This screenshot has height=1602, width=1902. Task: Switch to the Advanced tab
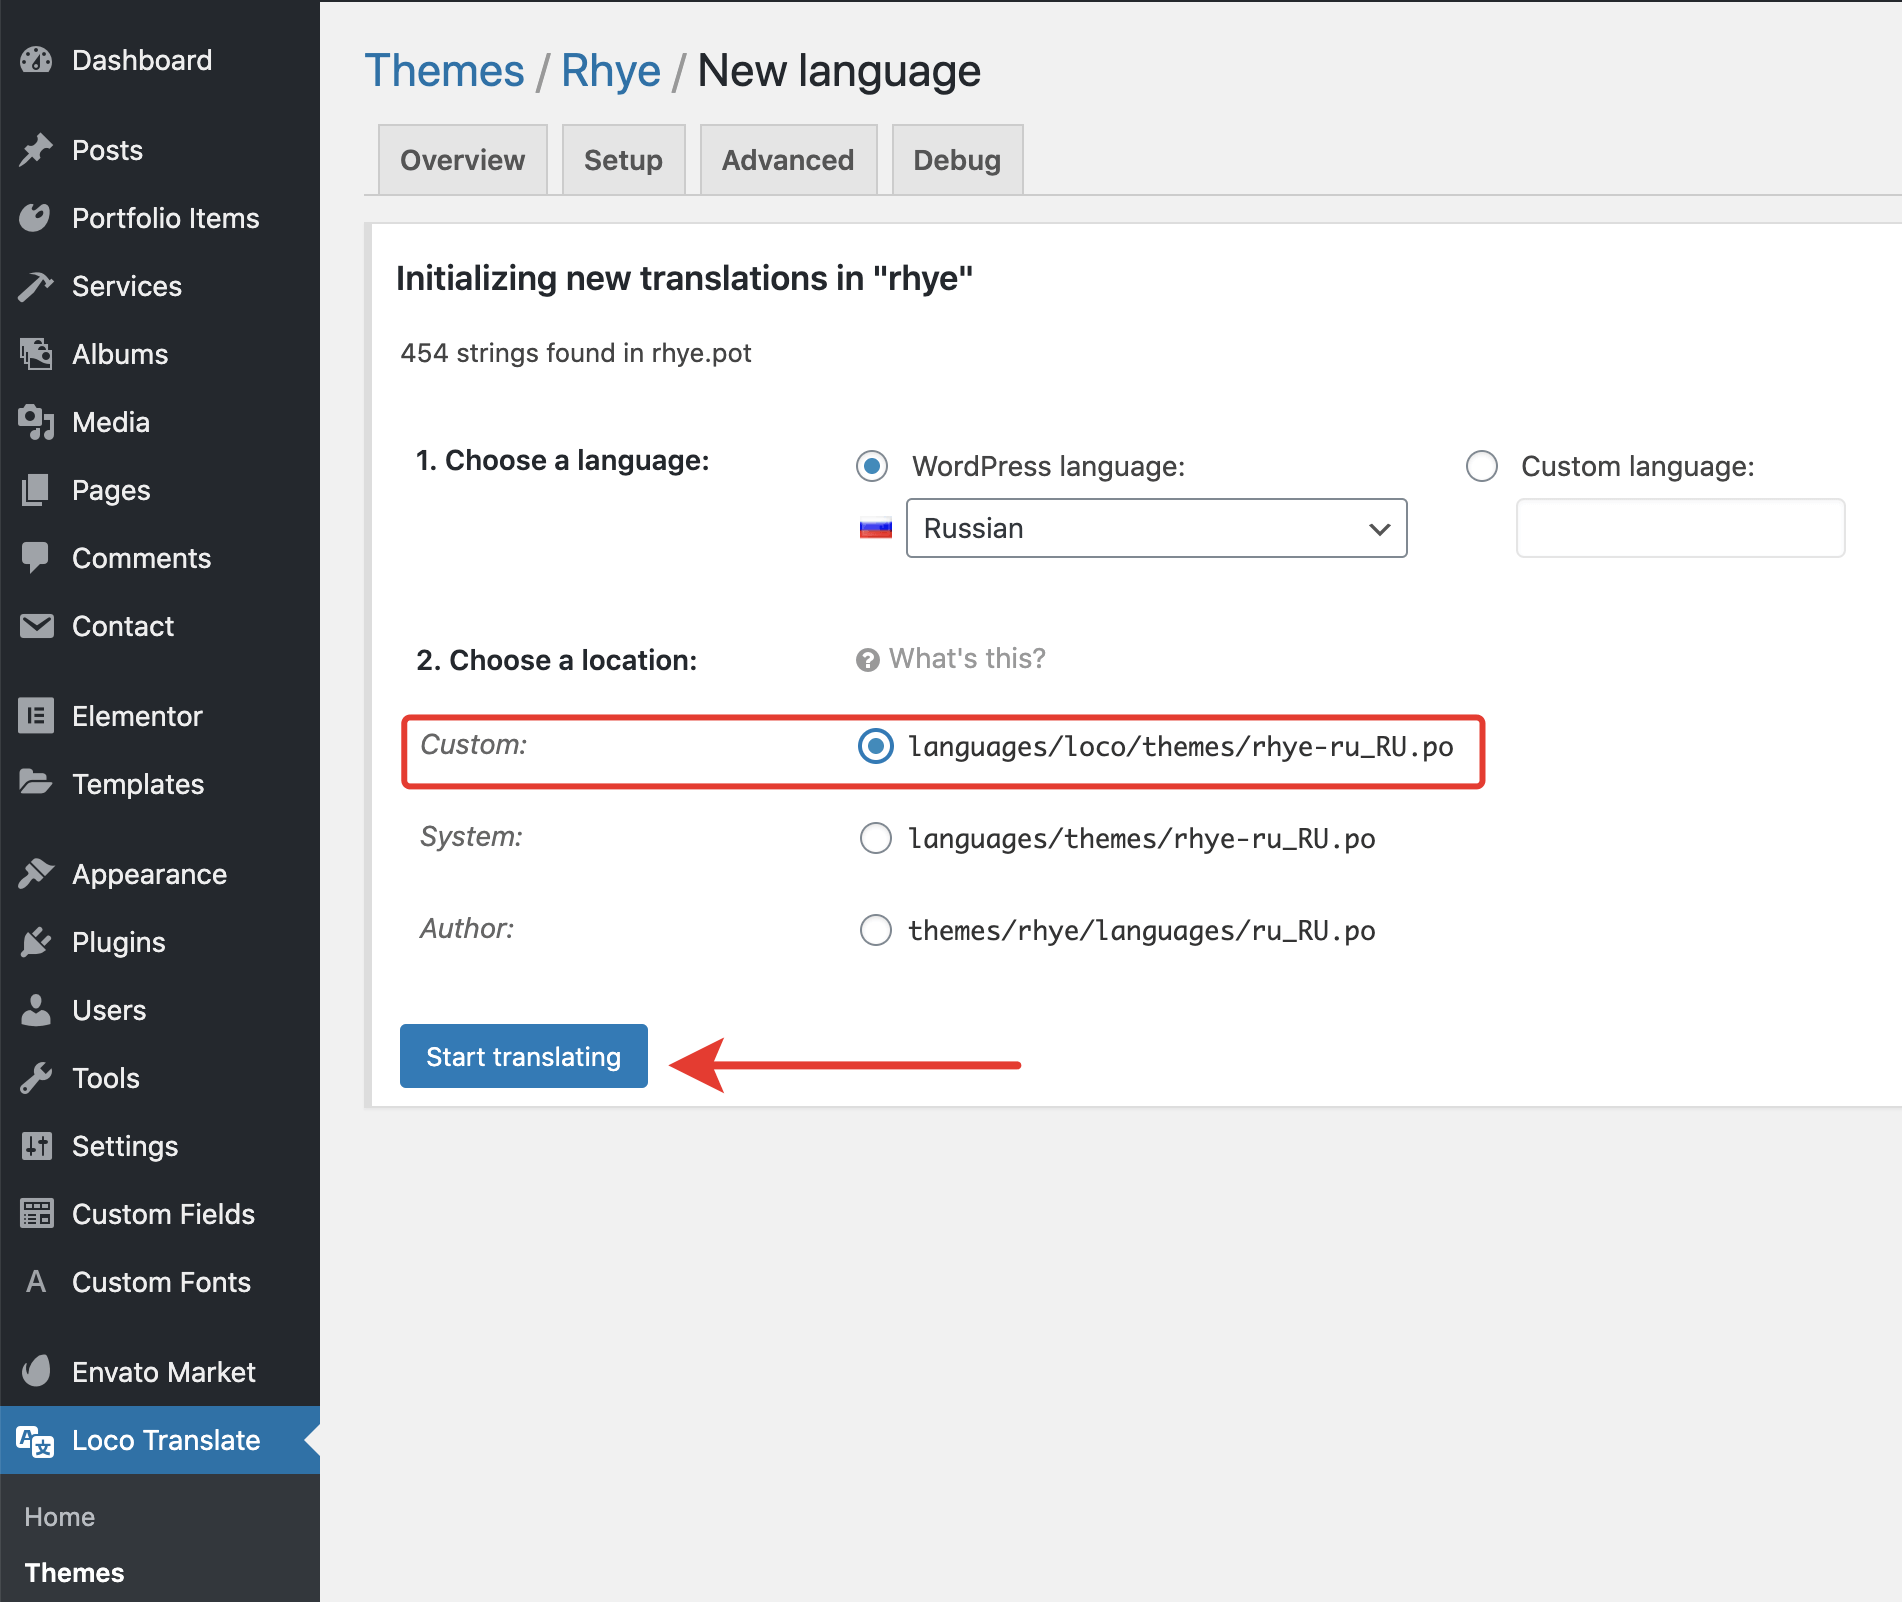tap(788, 160)
